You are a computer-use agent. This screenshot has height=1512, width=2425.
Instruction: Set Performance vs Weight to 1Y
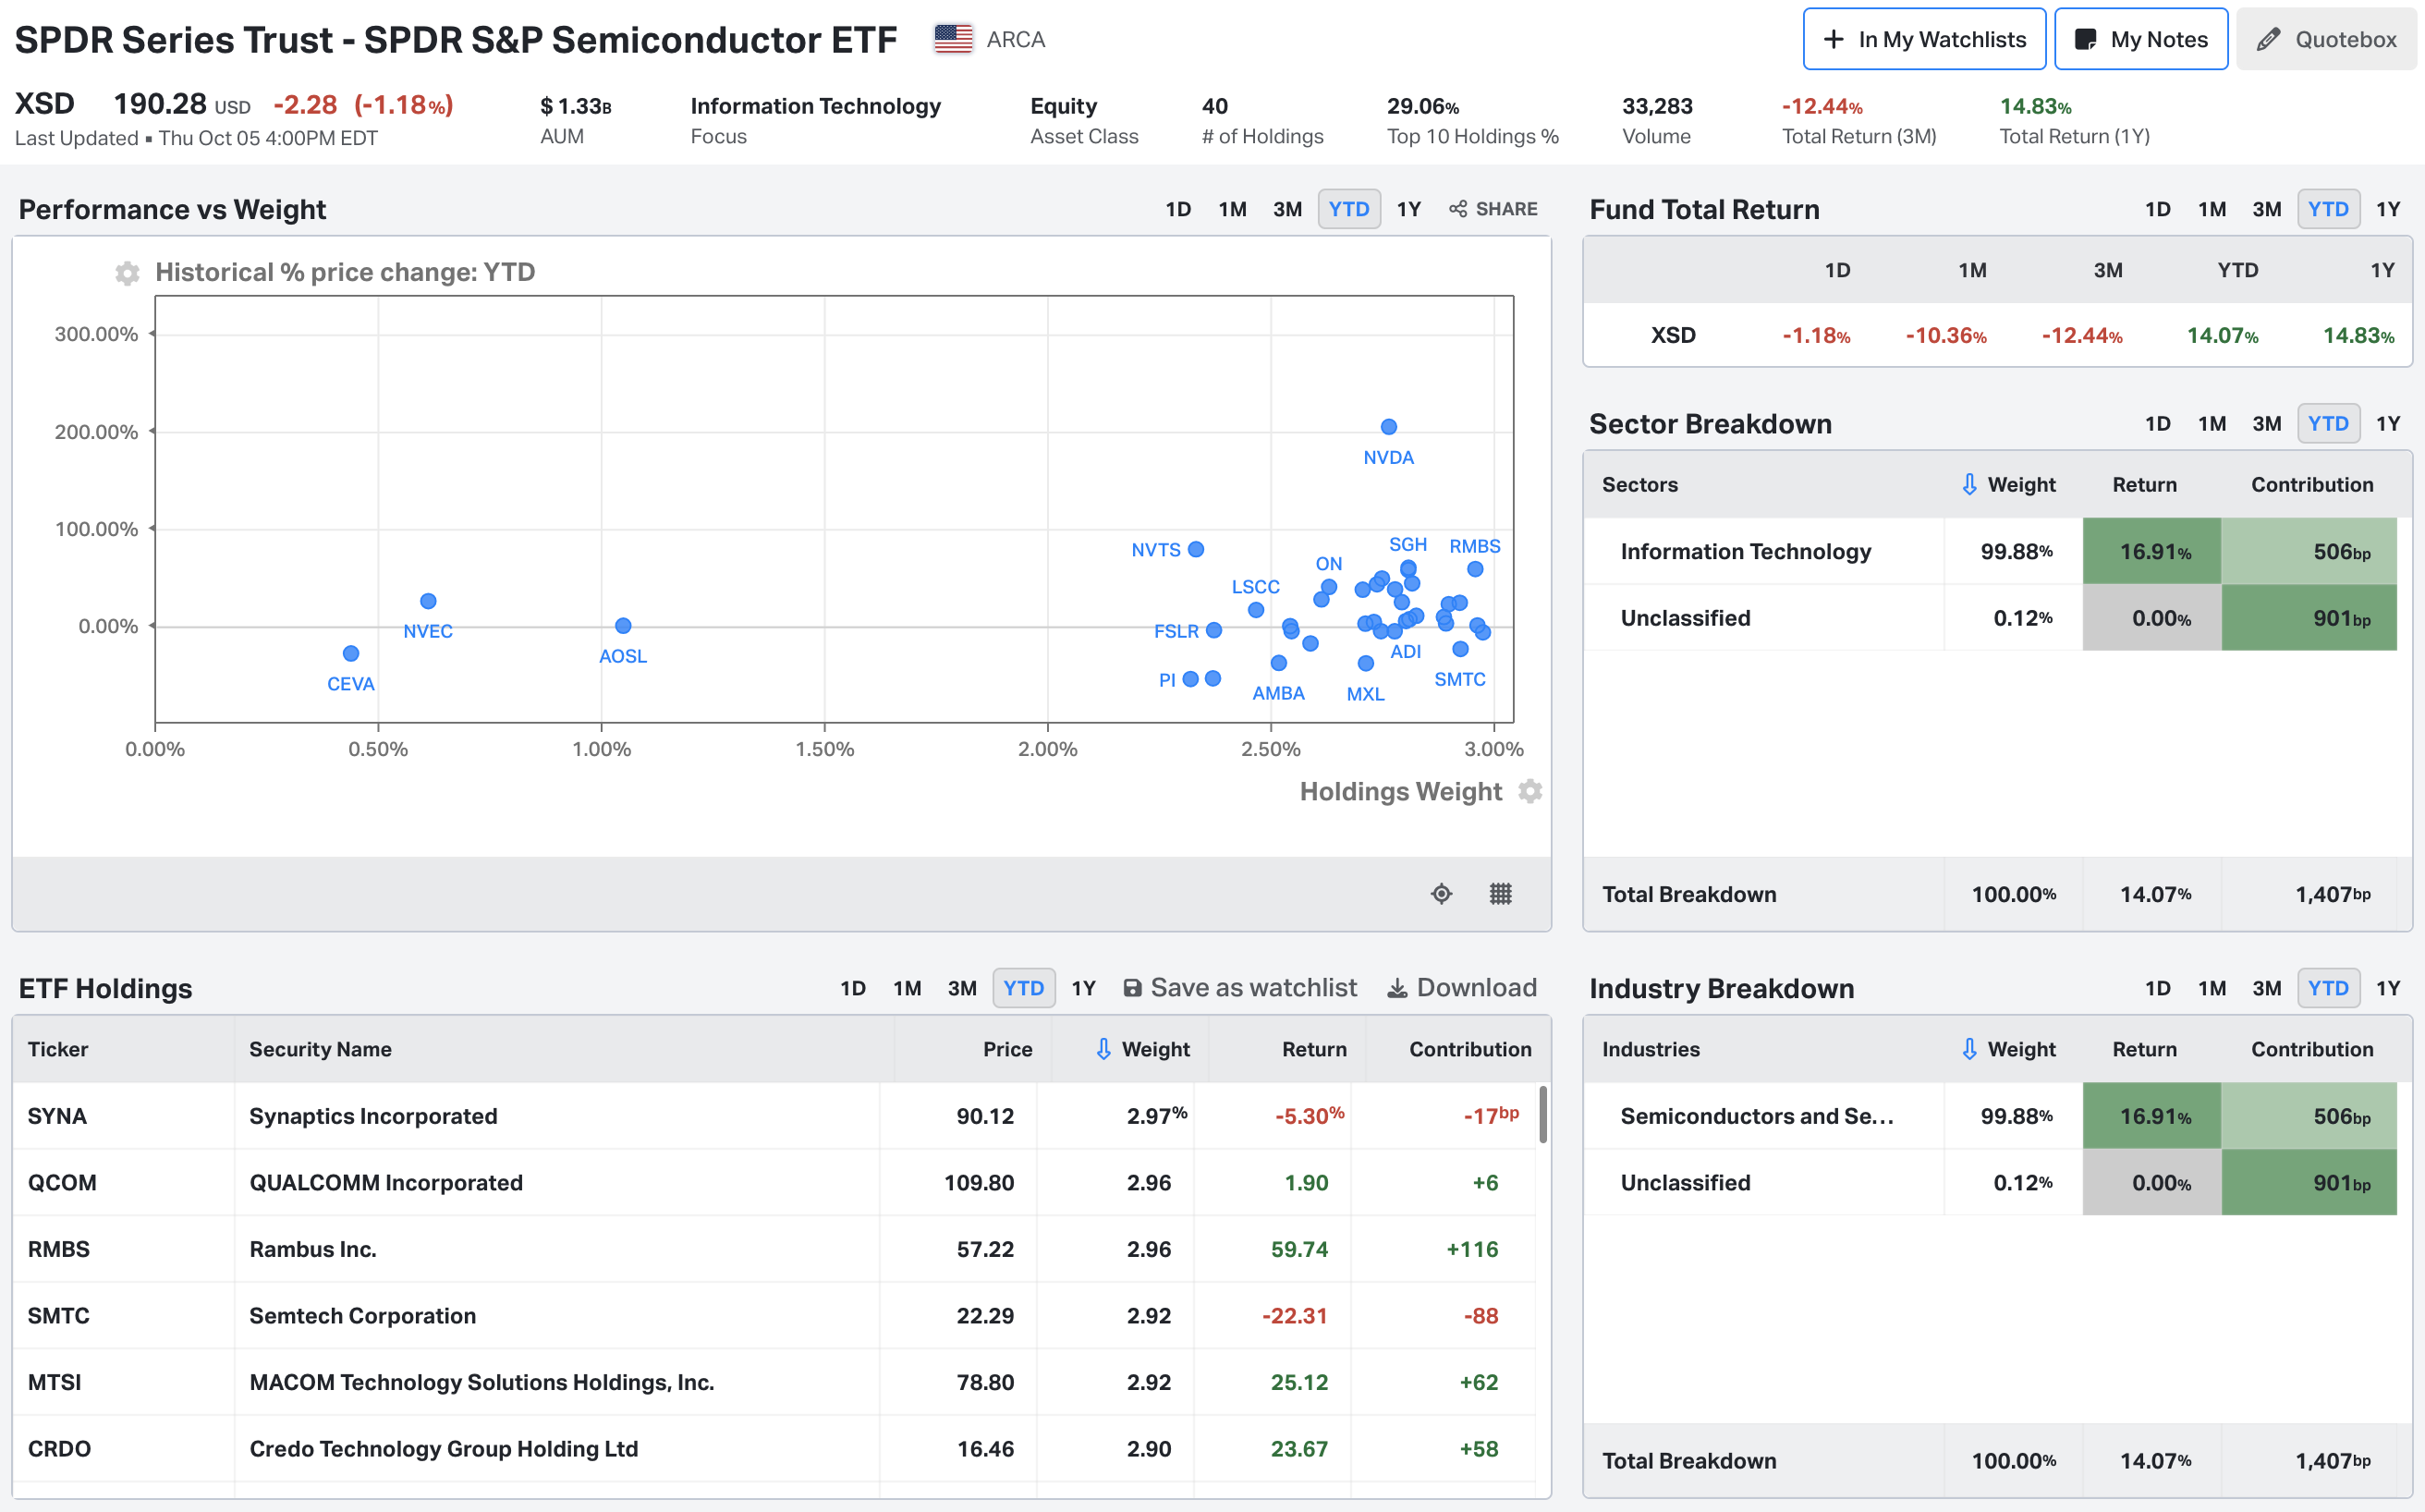1409,209
